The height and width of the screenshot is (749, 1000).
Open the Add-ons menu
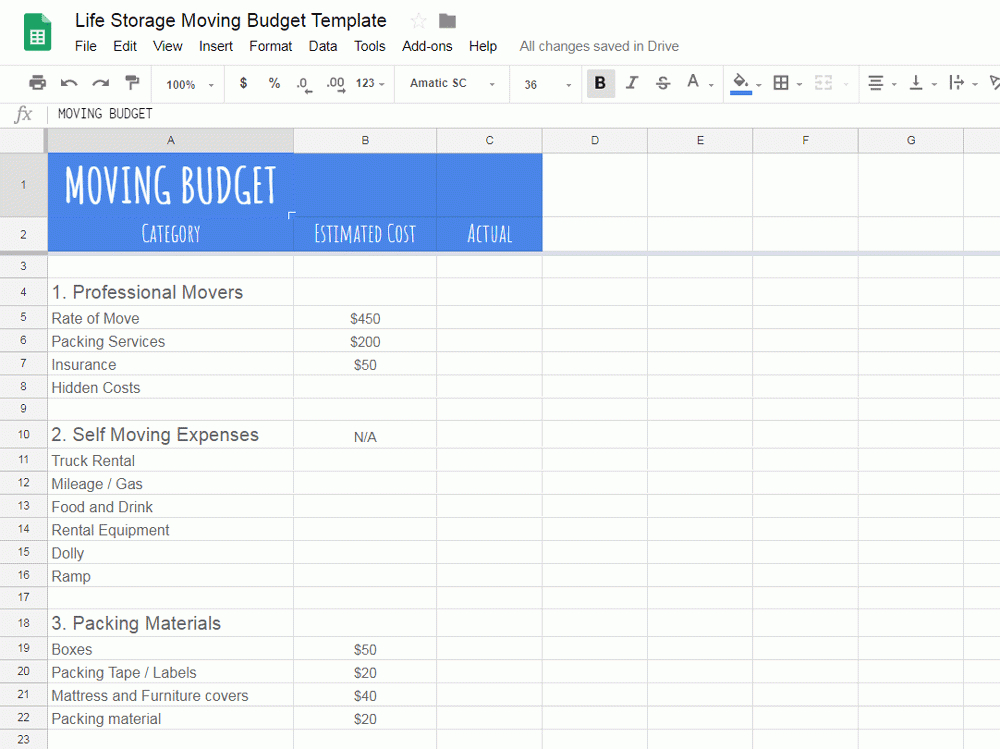coord(427,46)
